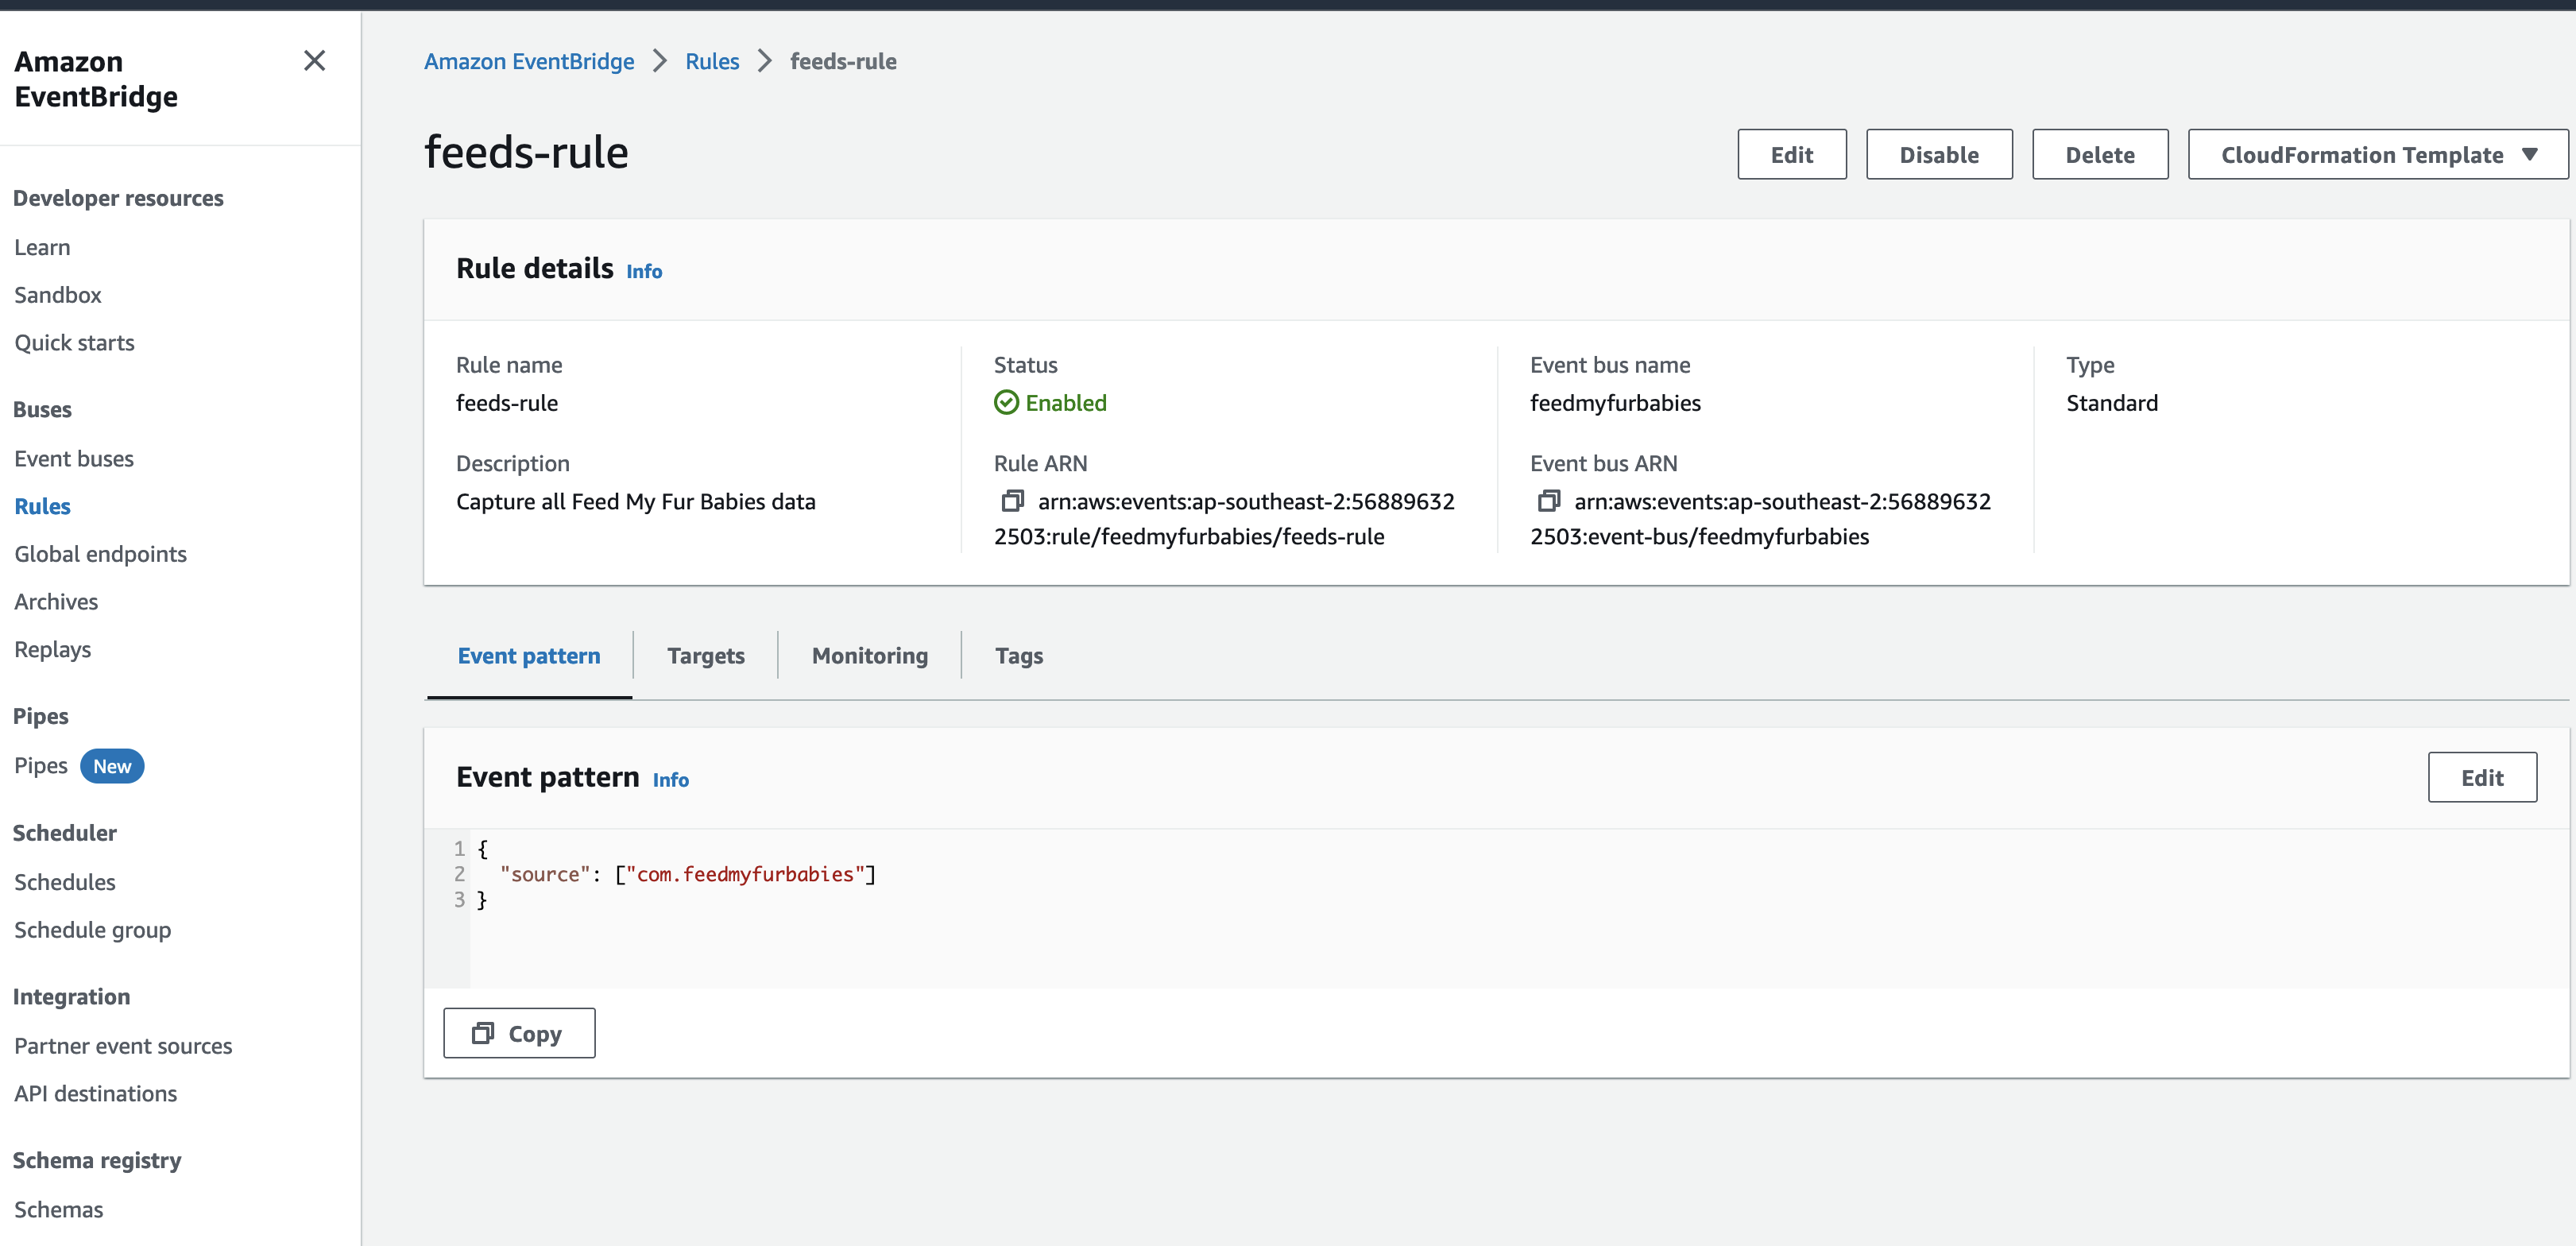Copy the event pattern JSON
2576x1246 pixels.
(519, 1033)
